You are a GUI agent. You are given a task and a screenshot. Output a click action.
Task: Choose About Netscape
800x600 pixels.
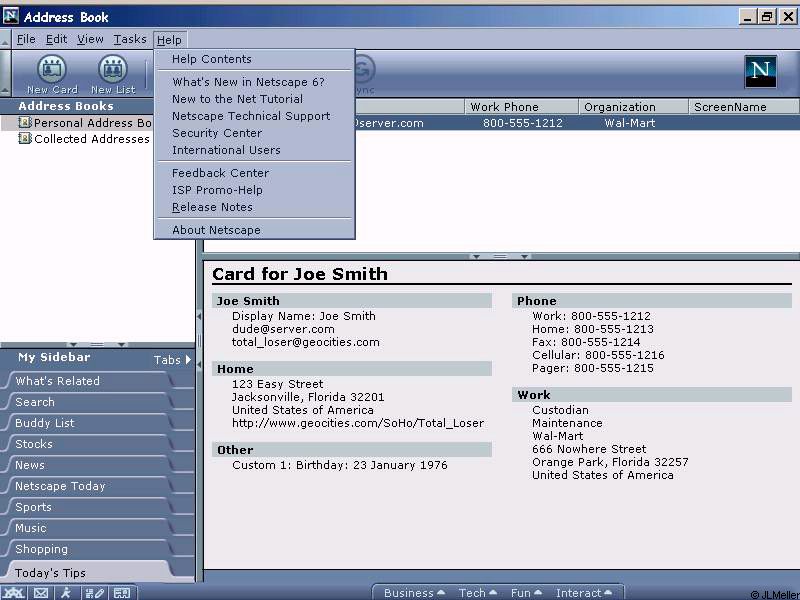click(x=254, y=230)
